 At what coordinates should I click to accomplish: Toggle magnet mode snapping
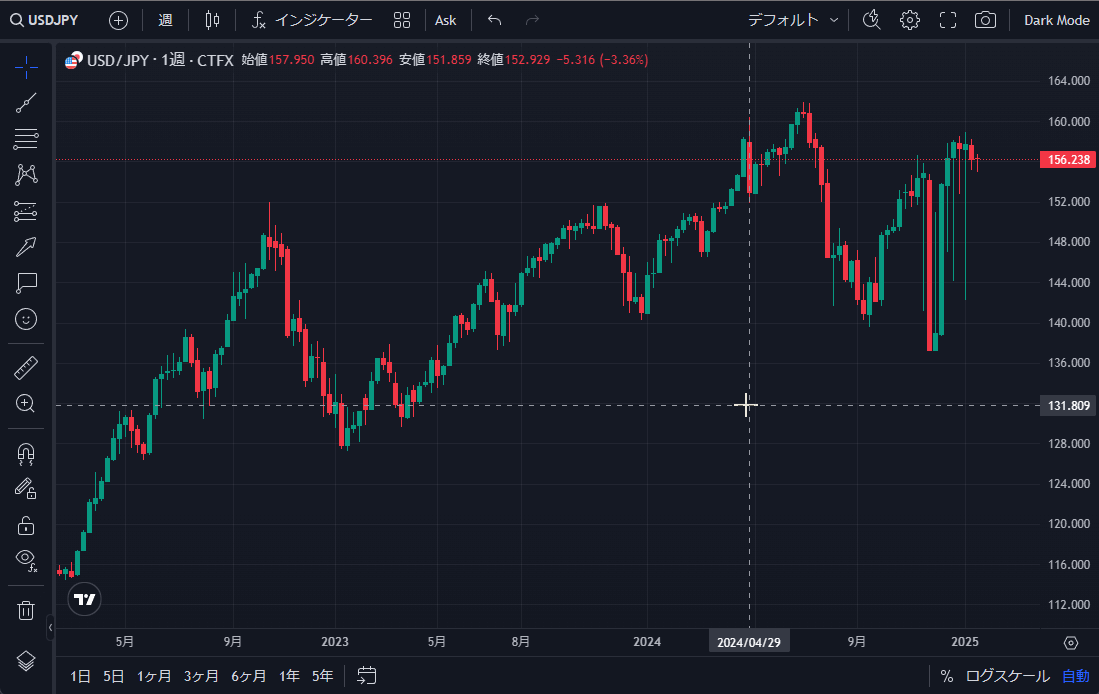coord(26,454)
